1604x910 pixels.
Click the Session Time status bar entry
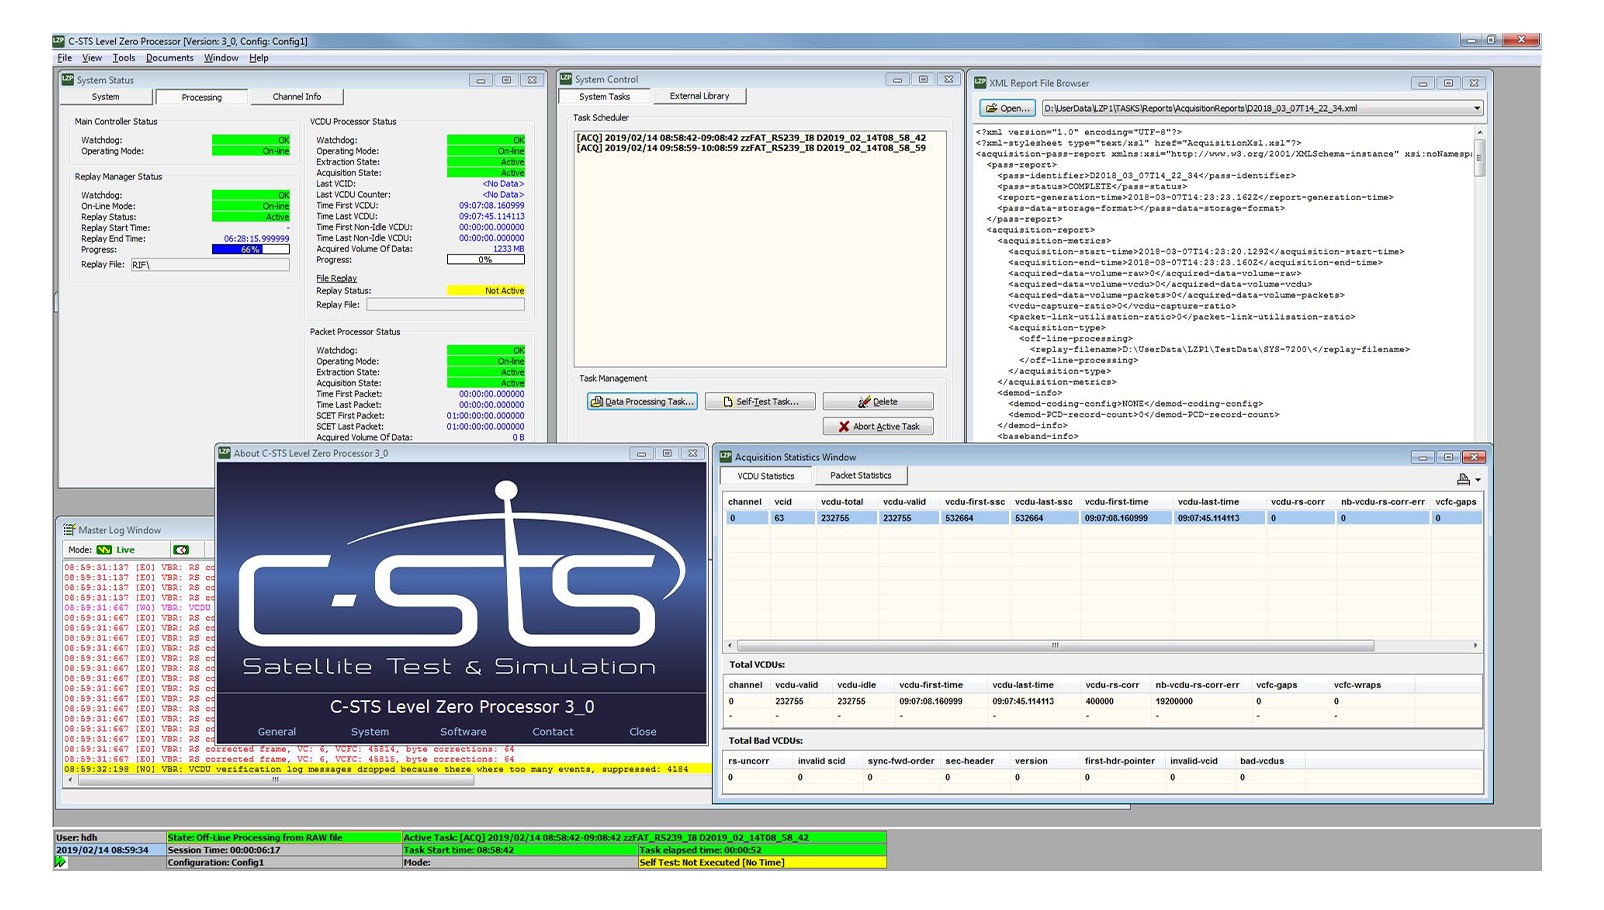click(284, 850)
